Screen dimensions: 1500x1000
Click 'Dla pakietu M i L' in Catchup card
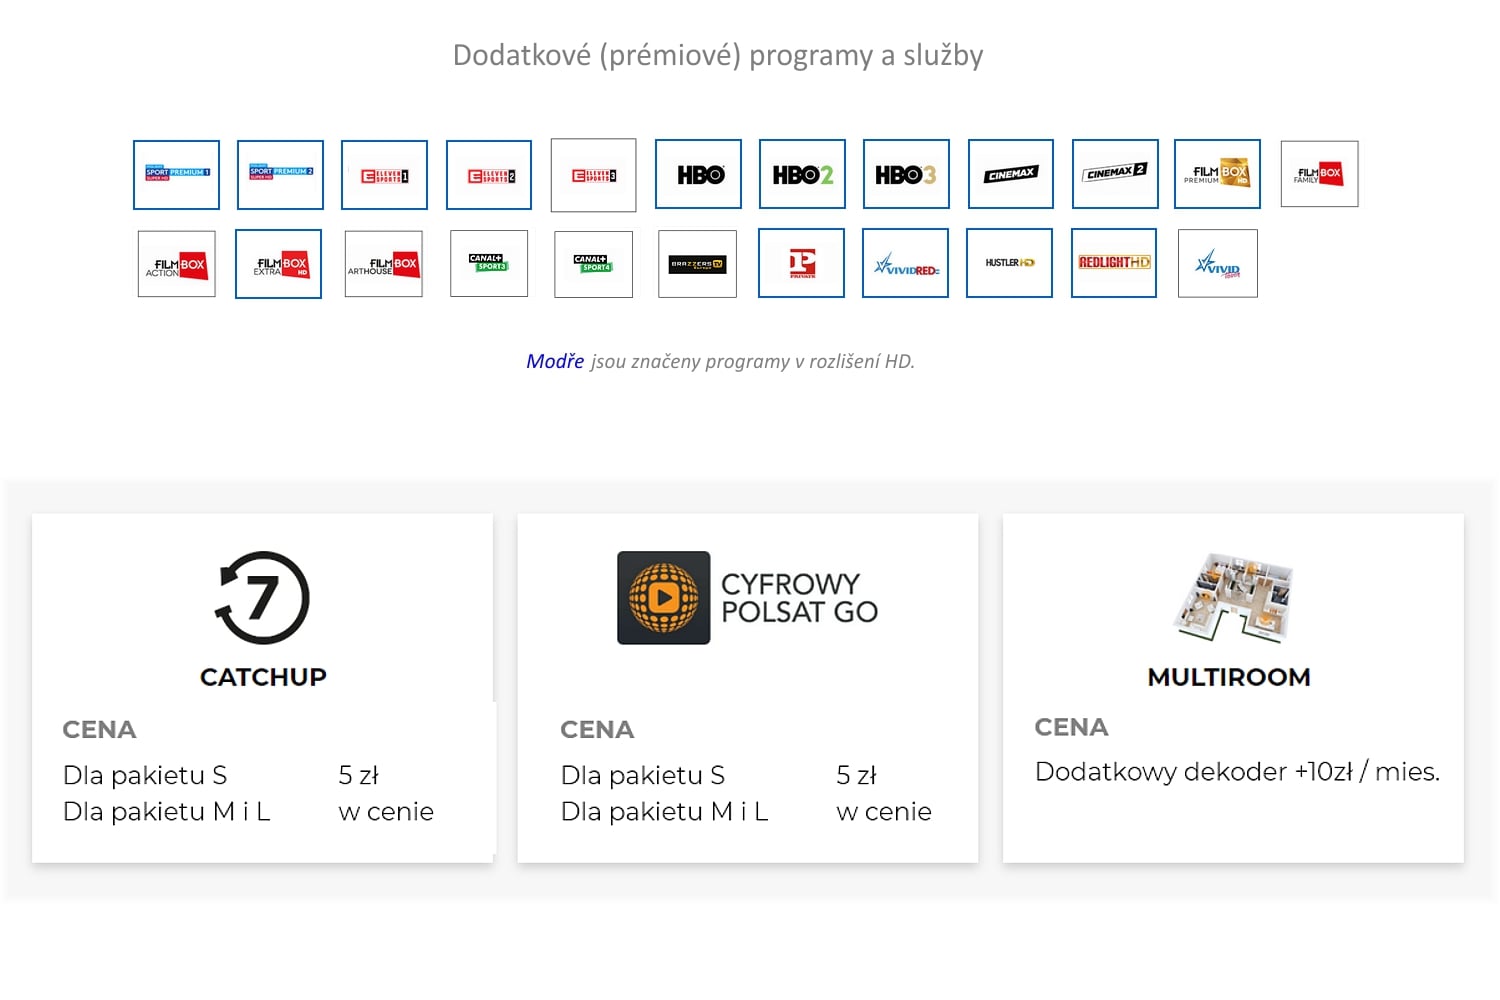tap(167, 812)
